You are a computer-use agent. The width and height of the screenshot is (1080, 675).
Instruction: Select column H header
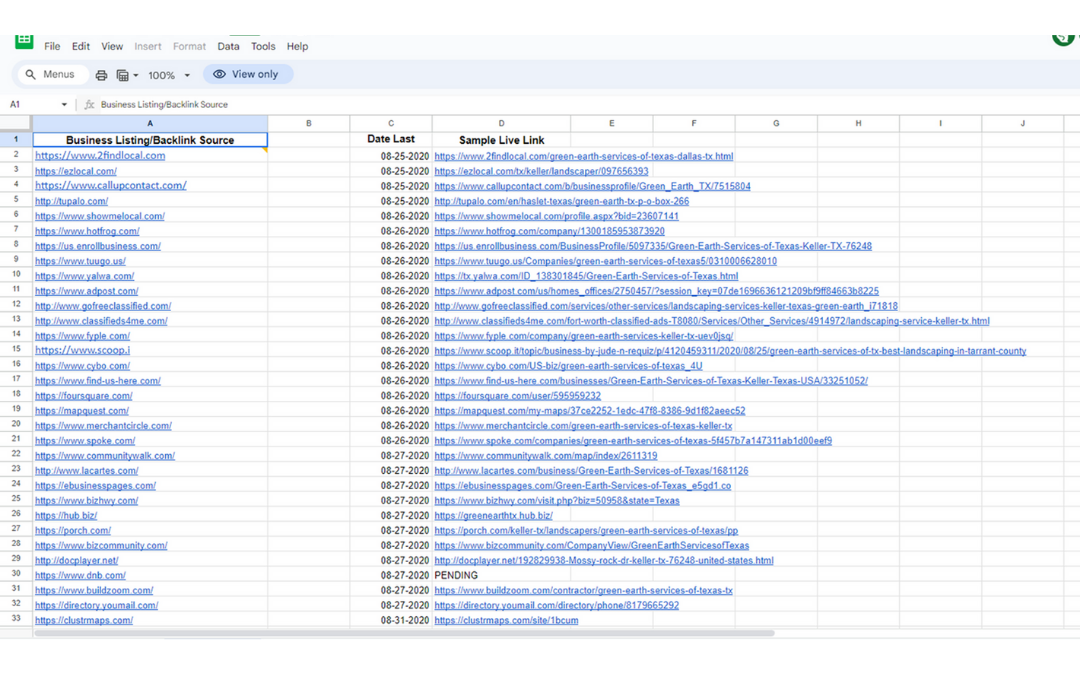click(x=858, y=123)
